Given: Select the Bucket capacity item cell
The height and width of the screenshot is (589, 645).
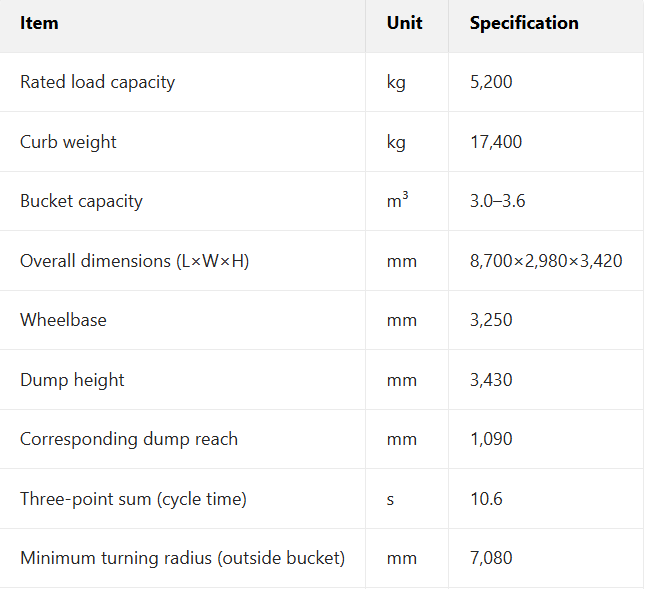Looking at the screenshot, I should click(81, 201).
